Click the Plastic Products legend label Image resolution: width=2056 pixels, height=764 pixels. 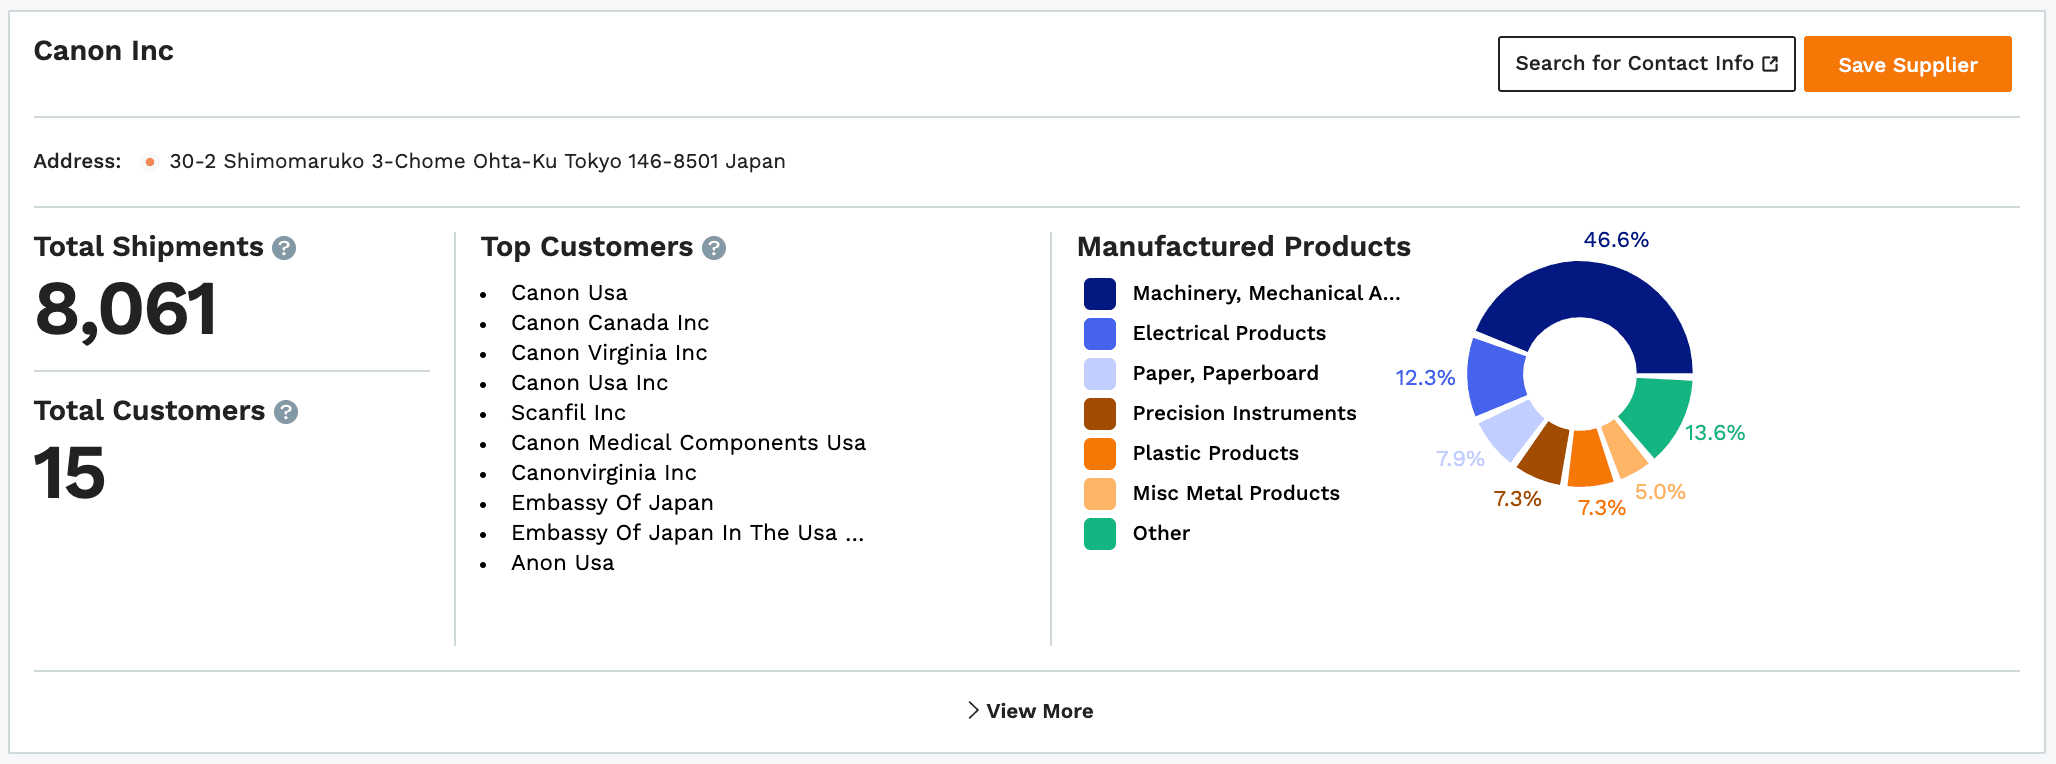(x=1215, y=453)
